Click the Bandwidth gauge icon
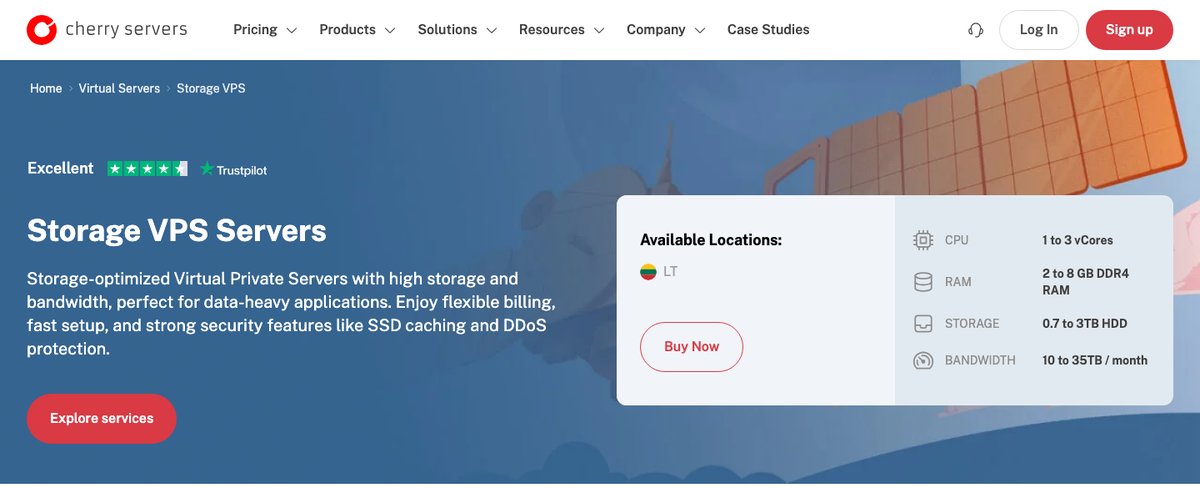The image size is (1200, 488). point(923,360)
